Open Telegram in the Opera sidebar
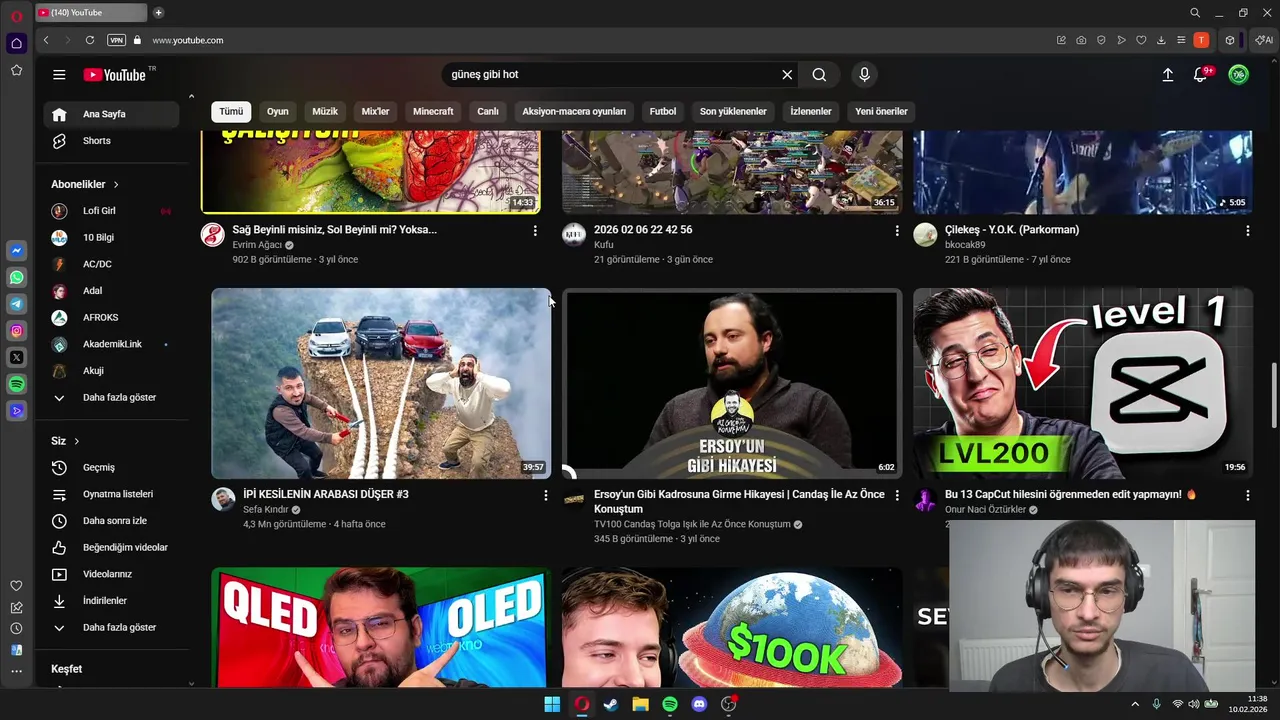Screen dimensions: 1280x720 pyautogui.click(x=16, y=304)
